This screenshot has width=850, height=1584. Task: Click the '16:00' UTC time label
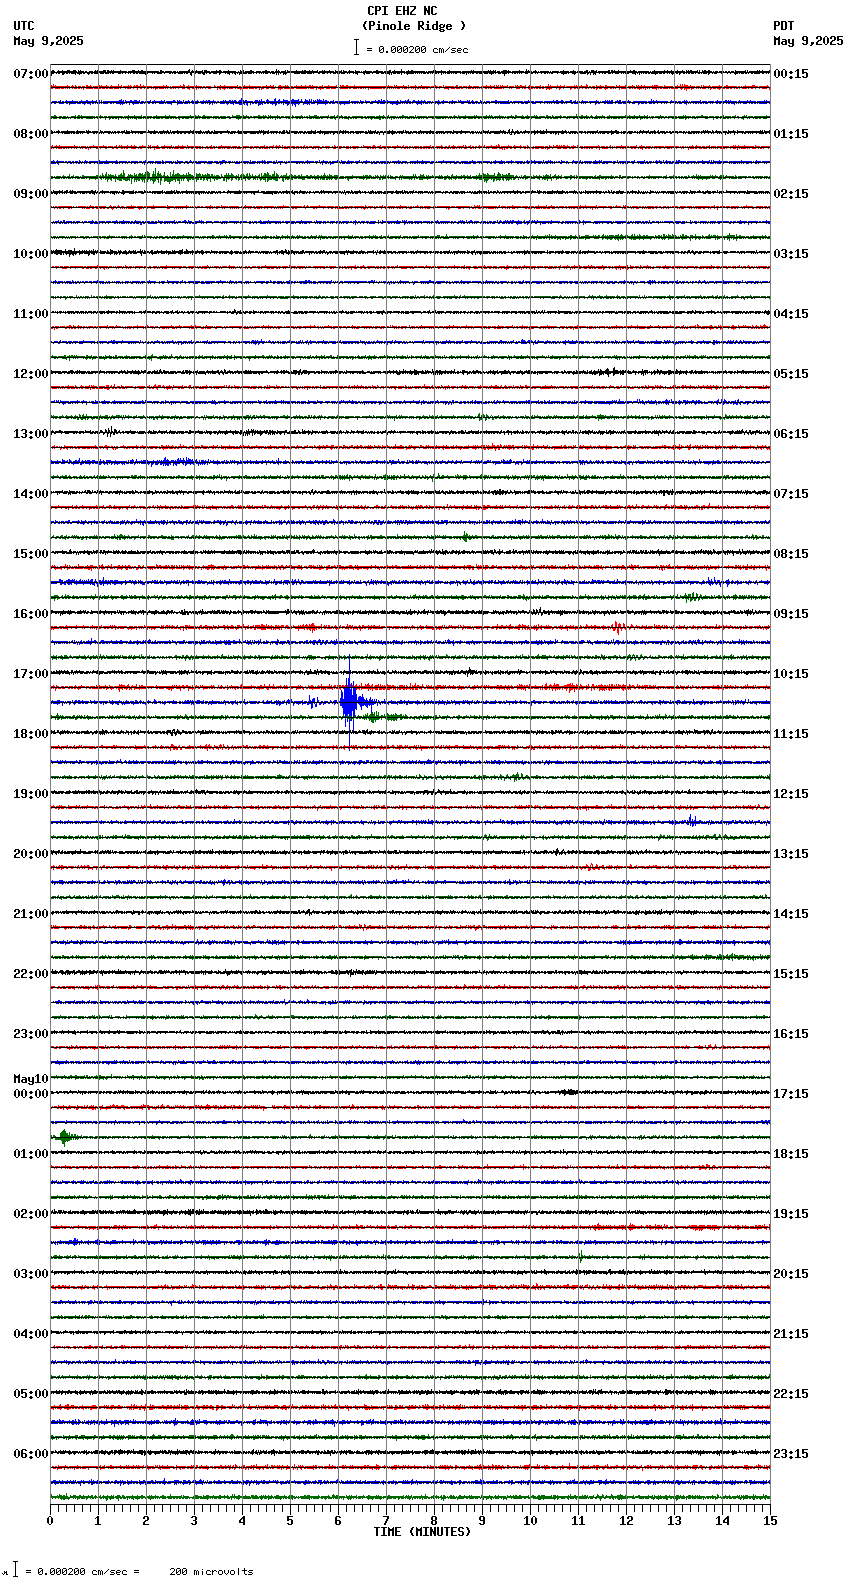click(31, 614)
